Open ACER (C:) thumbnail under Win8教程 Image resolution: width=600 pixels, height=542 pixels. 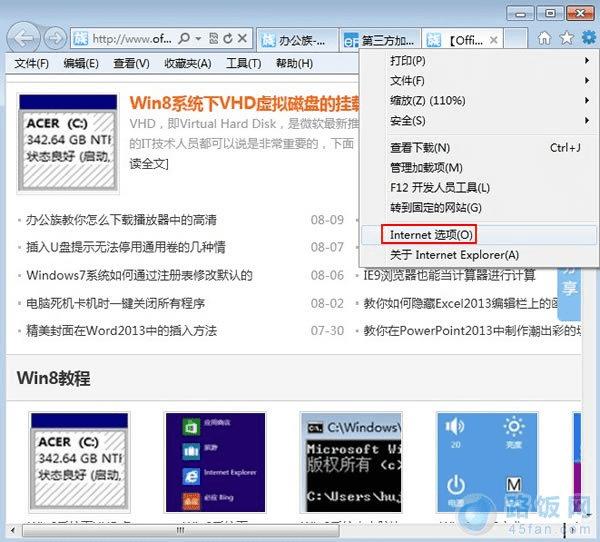(x=80, y=462)
